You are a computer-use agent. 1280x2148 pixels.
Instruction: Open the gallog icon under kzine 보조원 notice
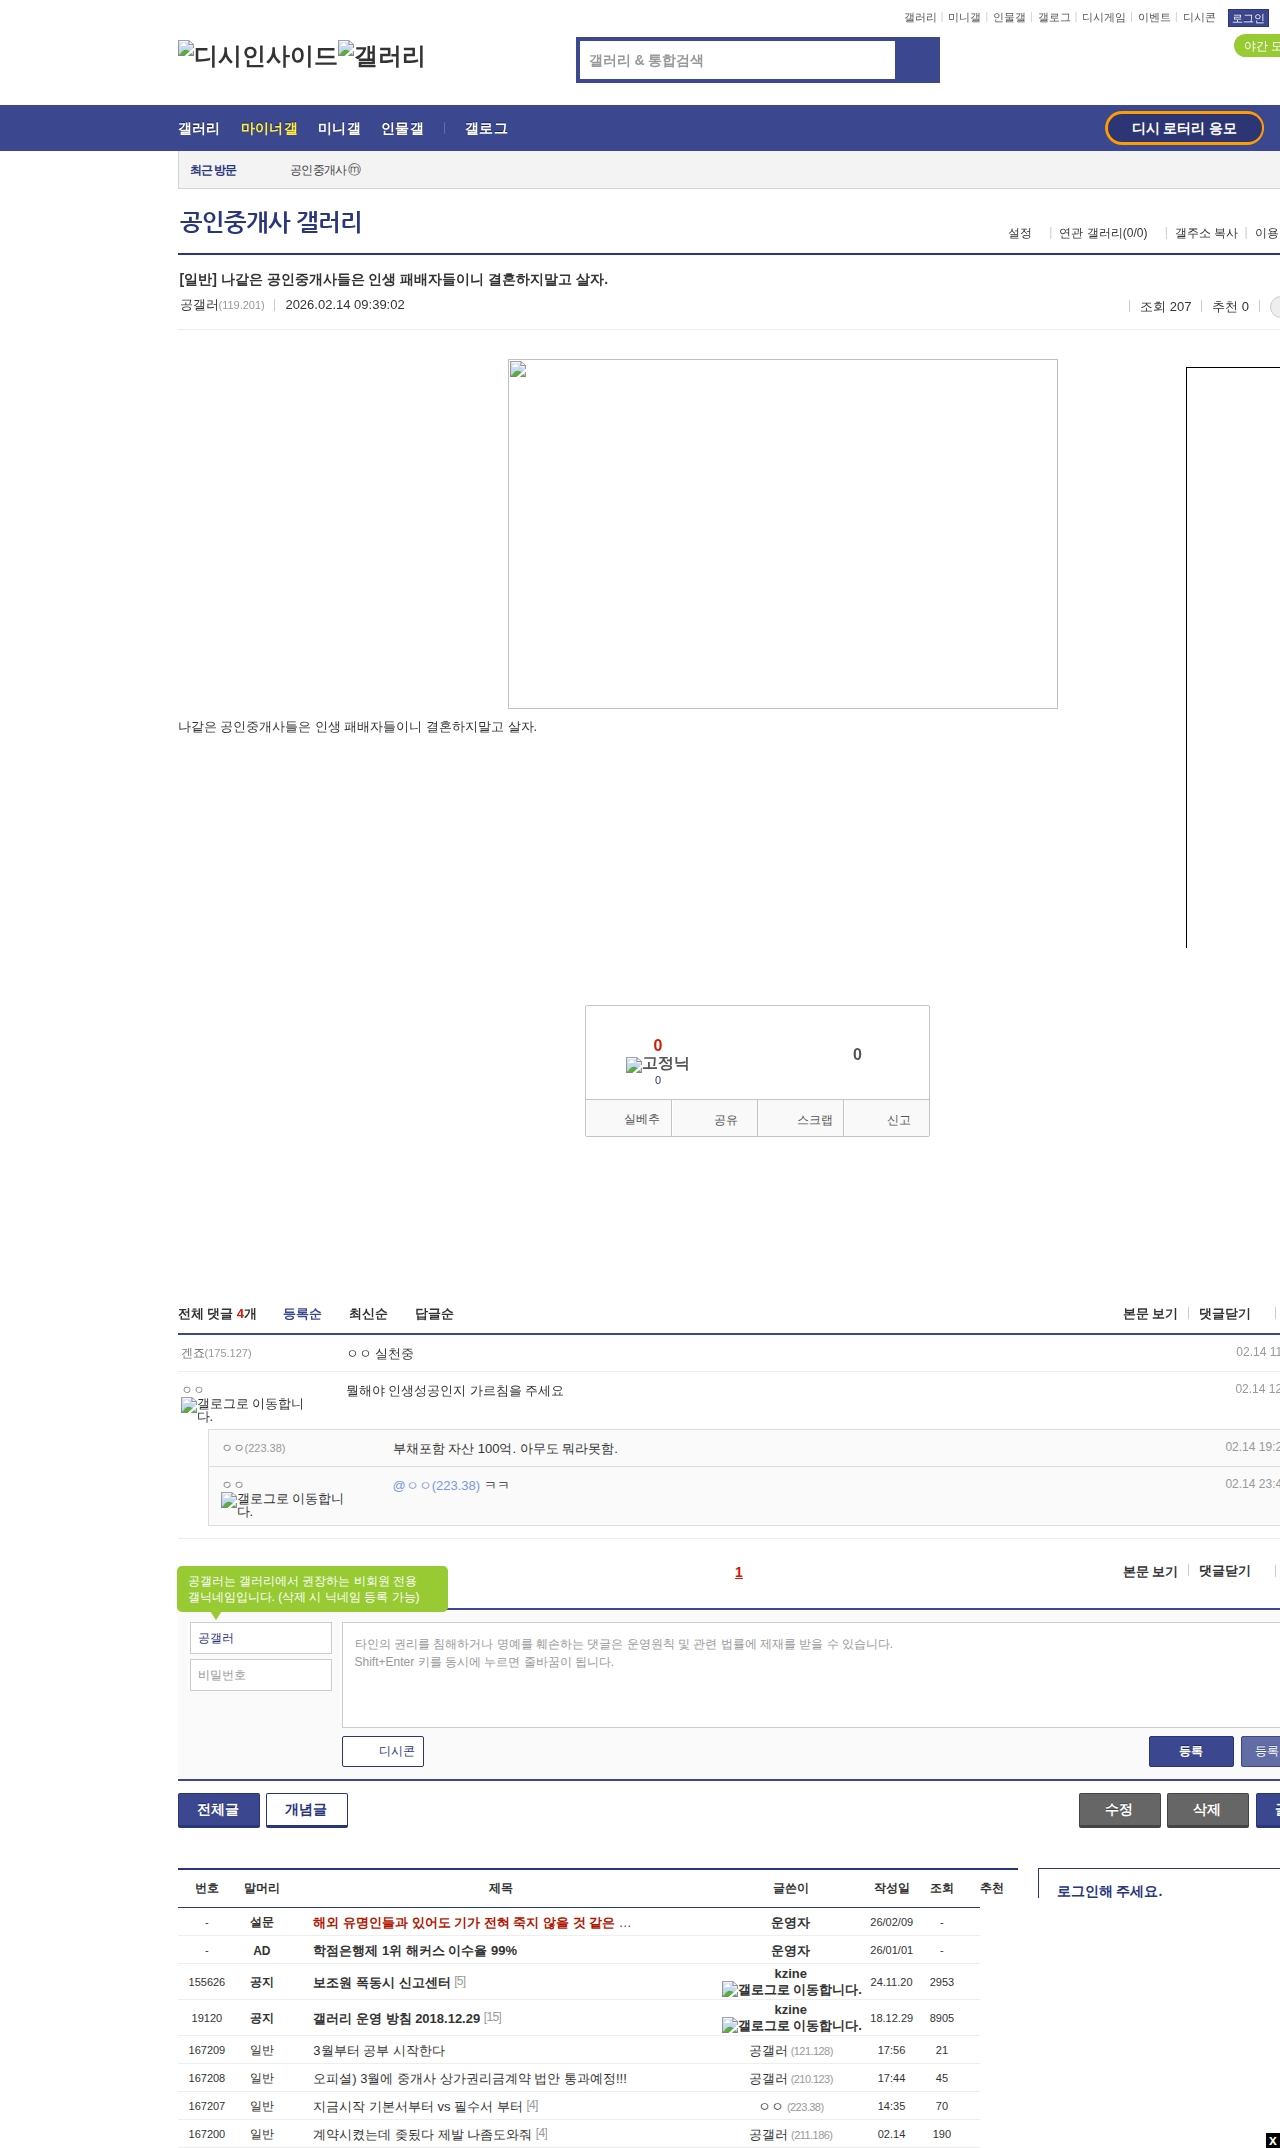[x=791, y=1990]
